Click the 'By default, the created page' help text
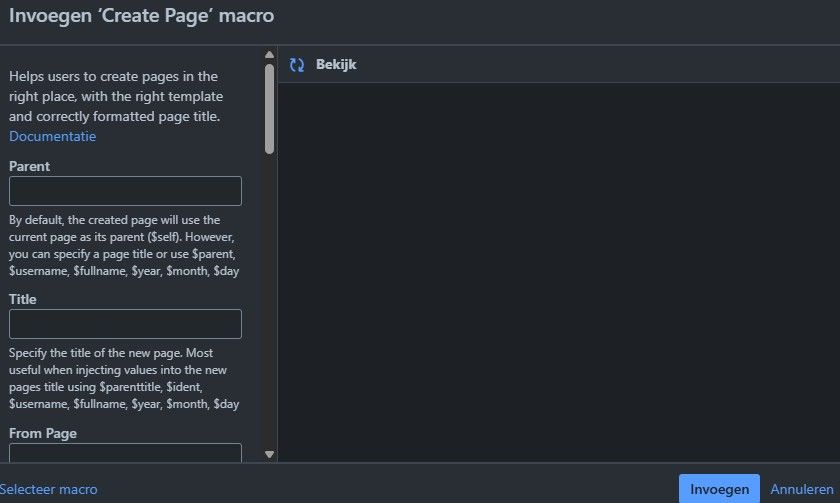Viewport: 840px width, 503px height. [124, 245]
